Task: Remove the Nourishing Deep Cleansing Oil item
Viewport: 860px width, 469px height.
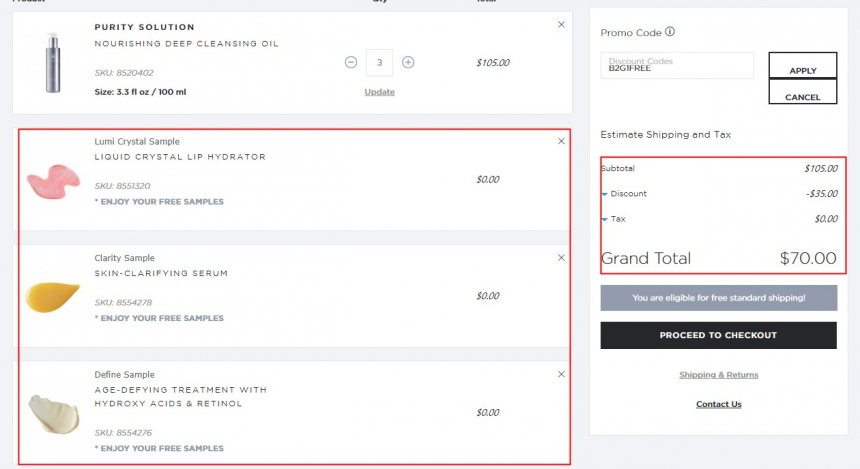Action: (x=561, y=25)
